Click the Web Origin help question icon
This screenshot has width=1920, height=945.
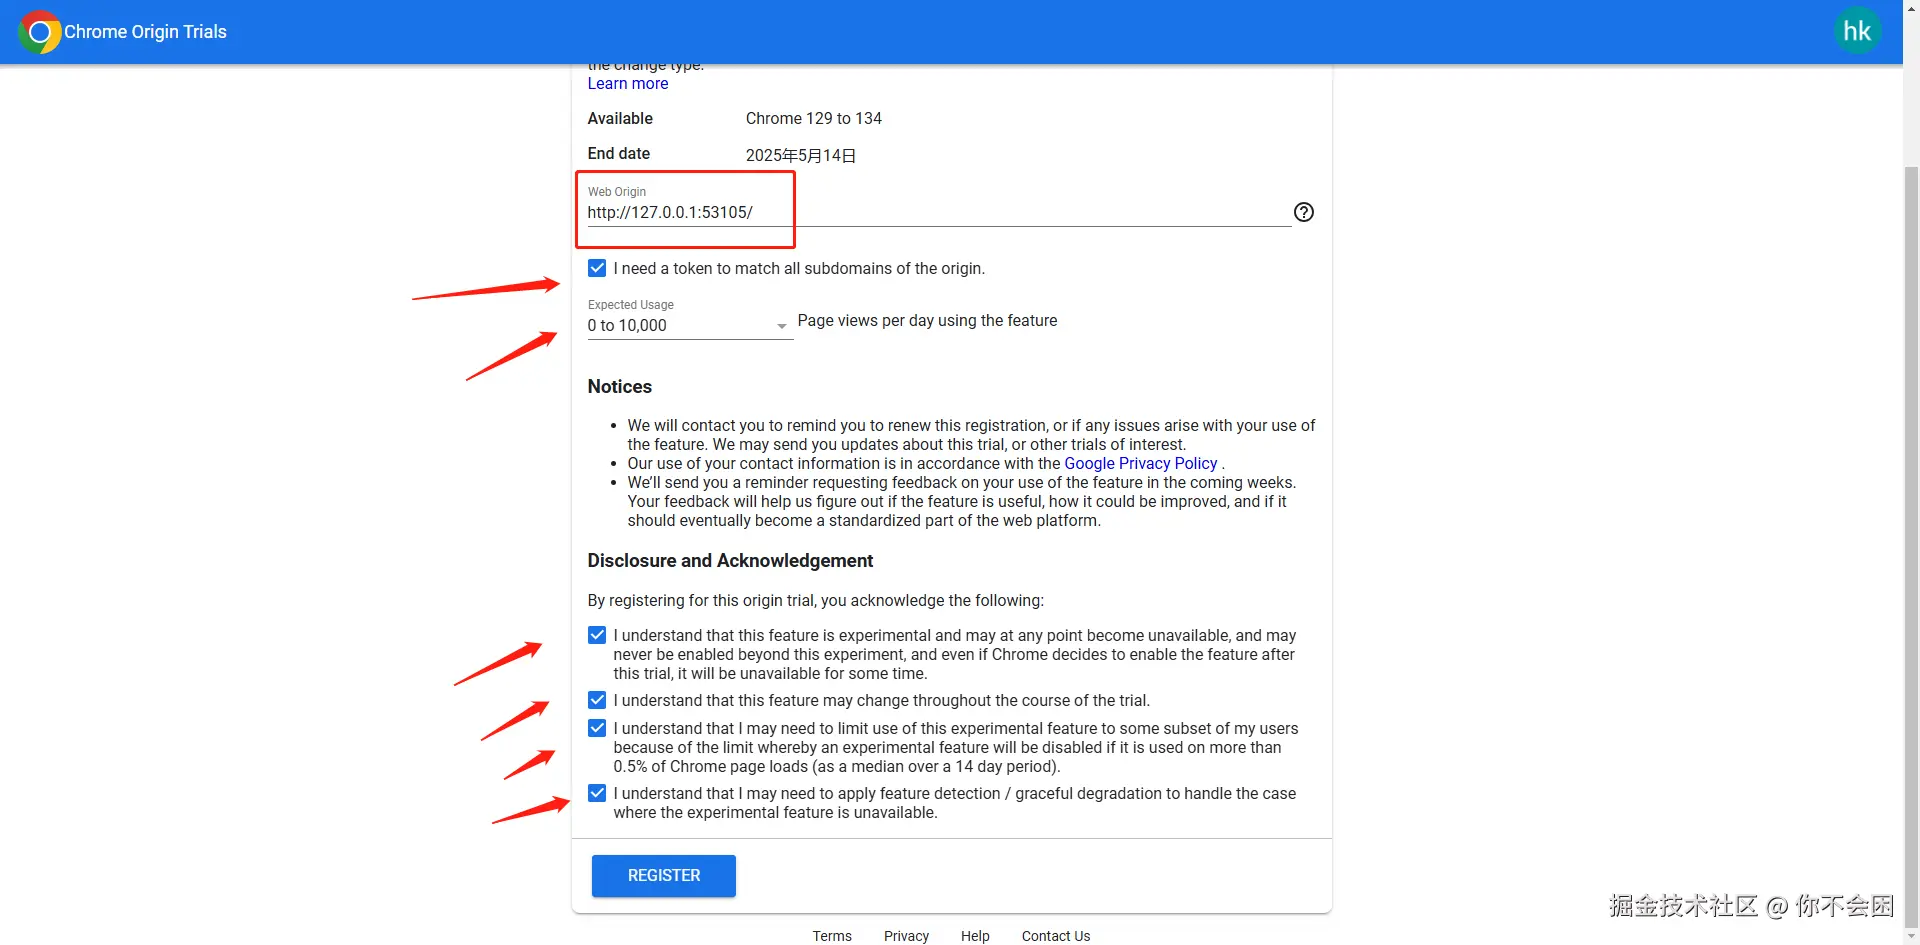1304,212
